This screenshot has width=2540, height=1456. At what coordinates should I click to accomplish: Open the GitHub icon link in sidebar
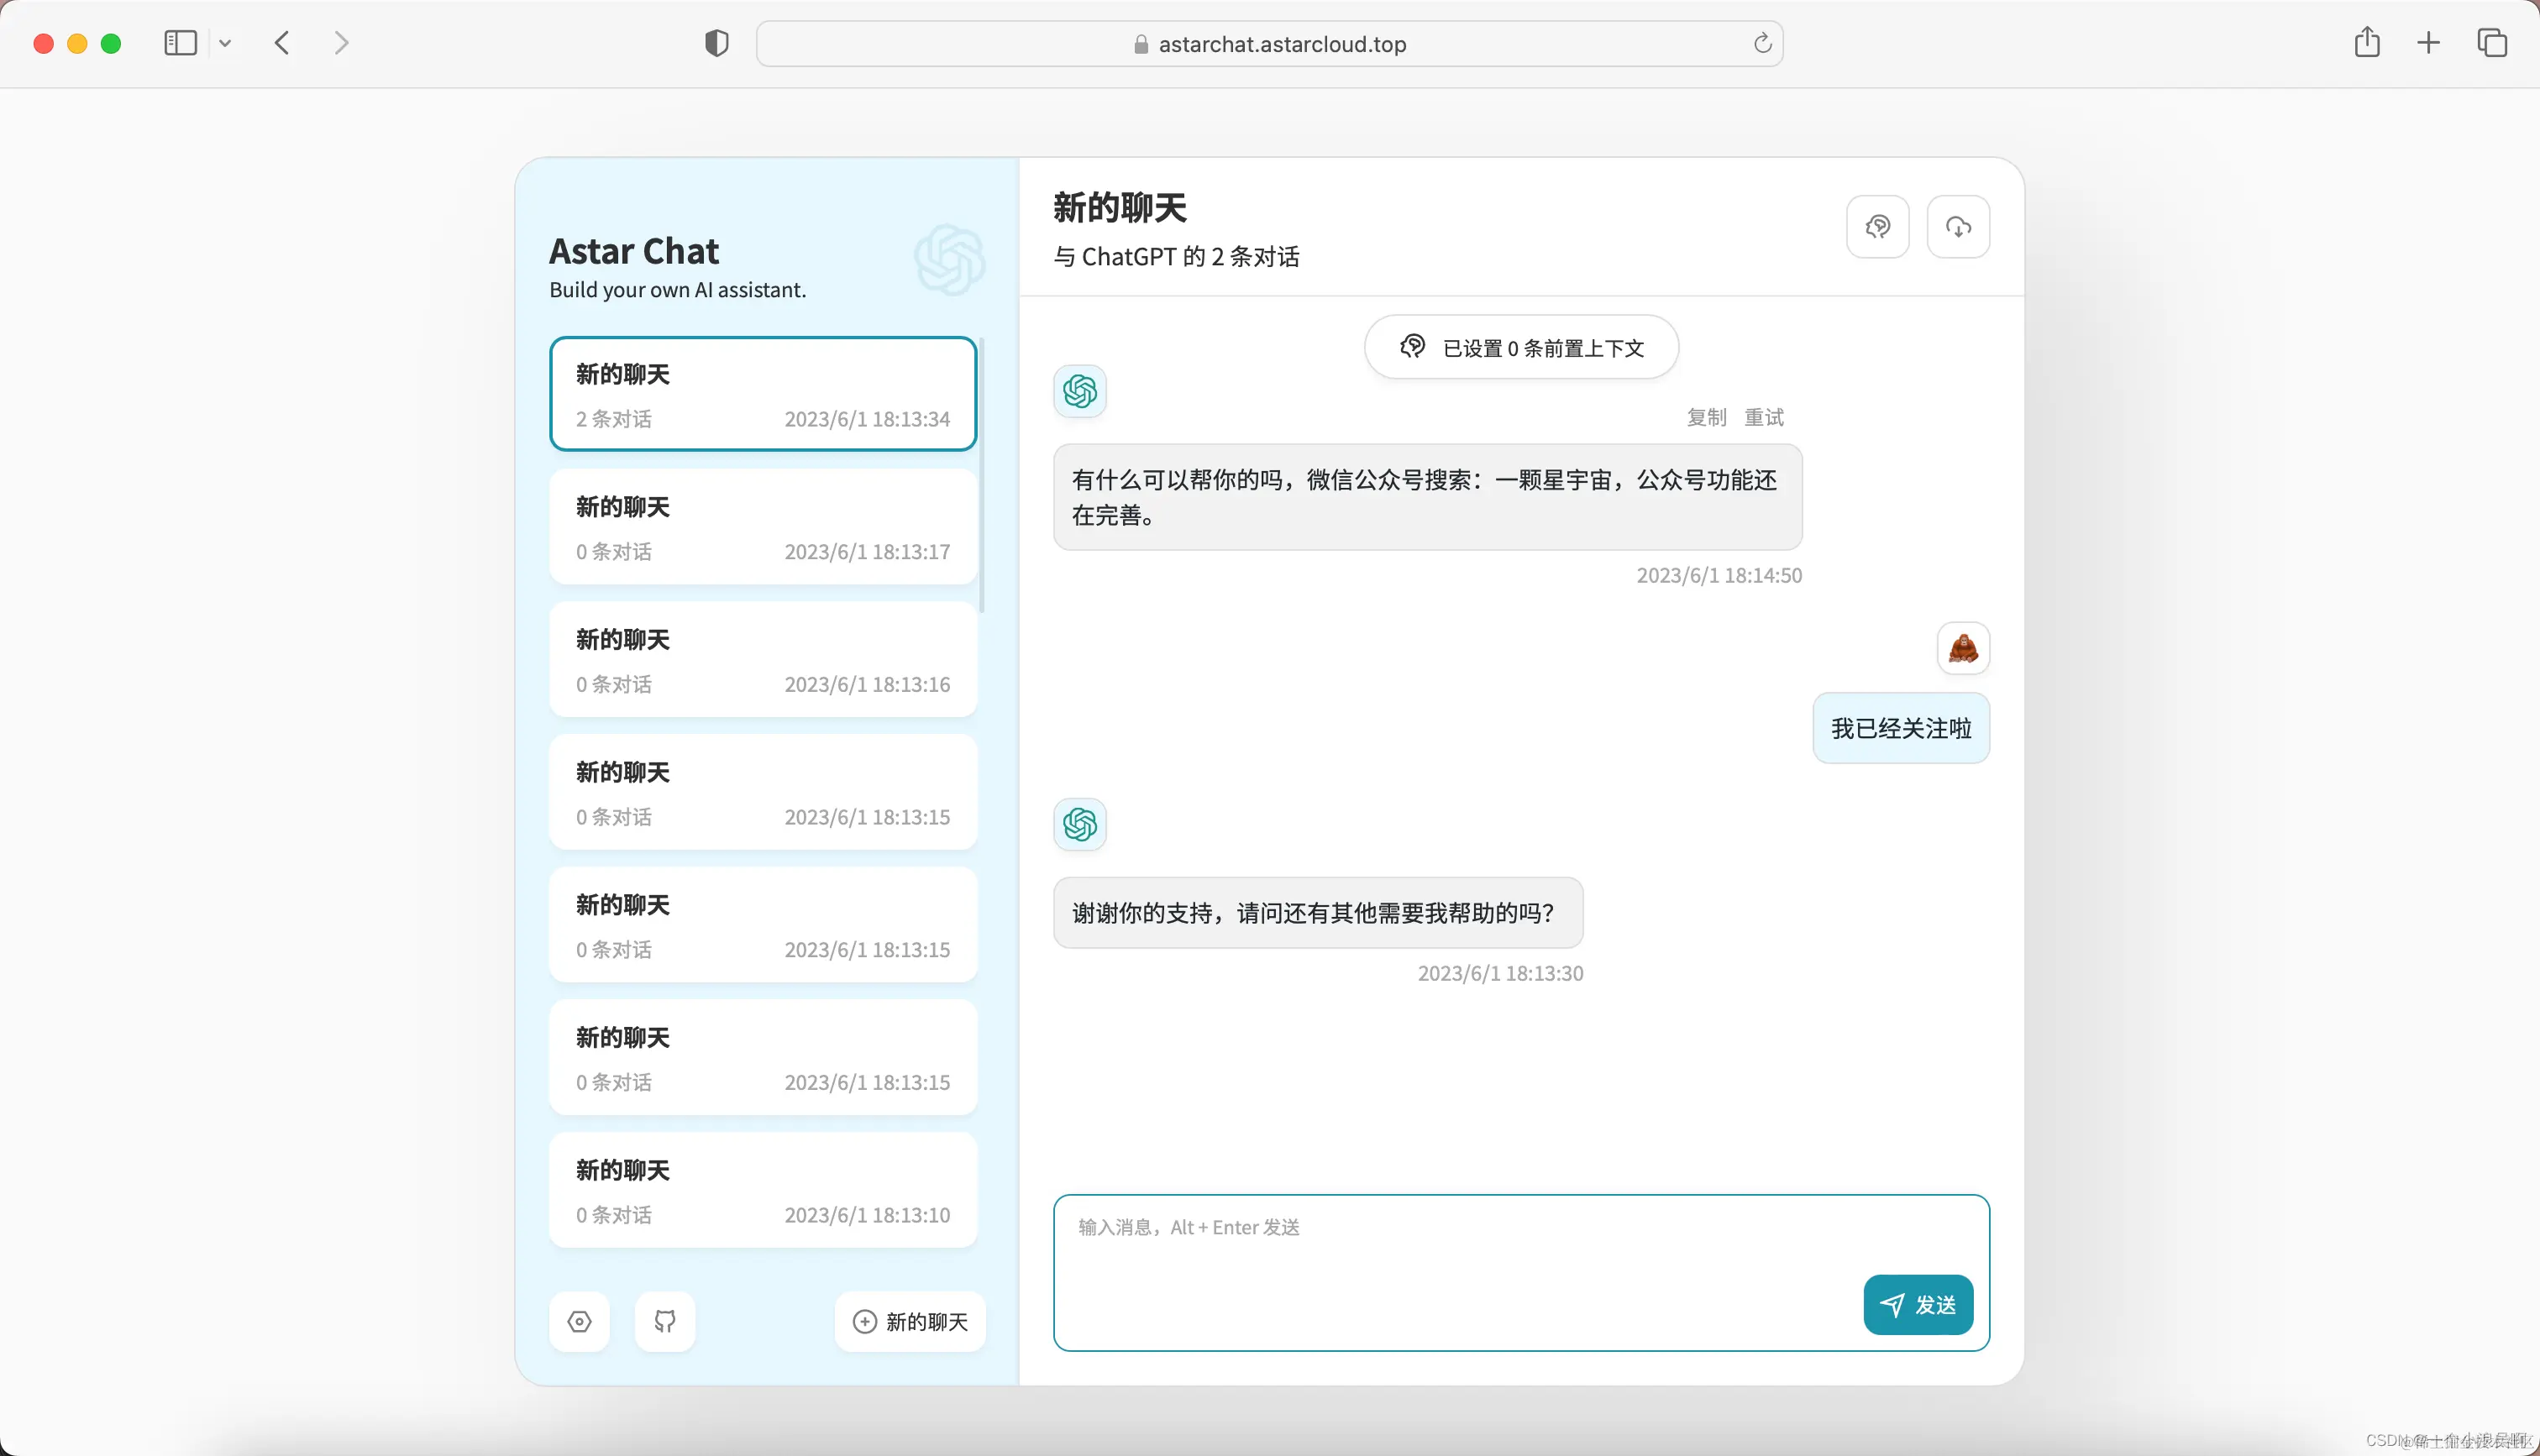coord(665,1321)
